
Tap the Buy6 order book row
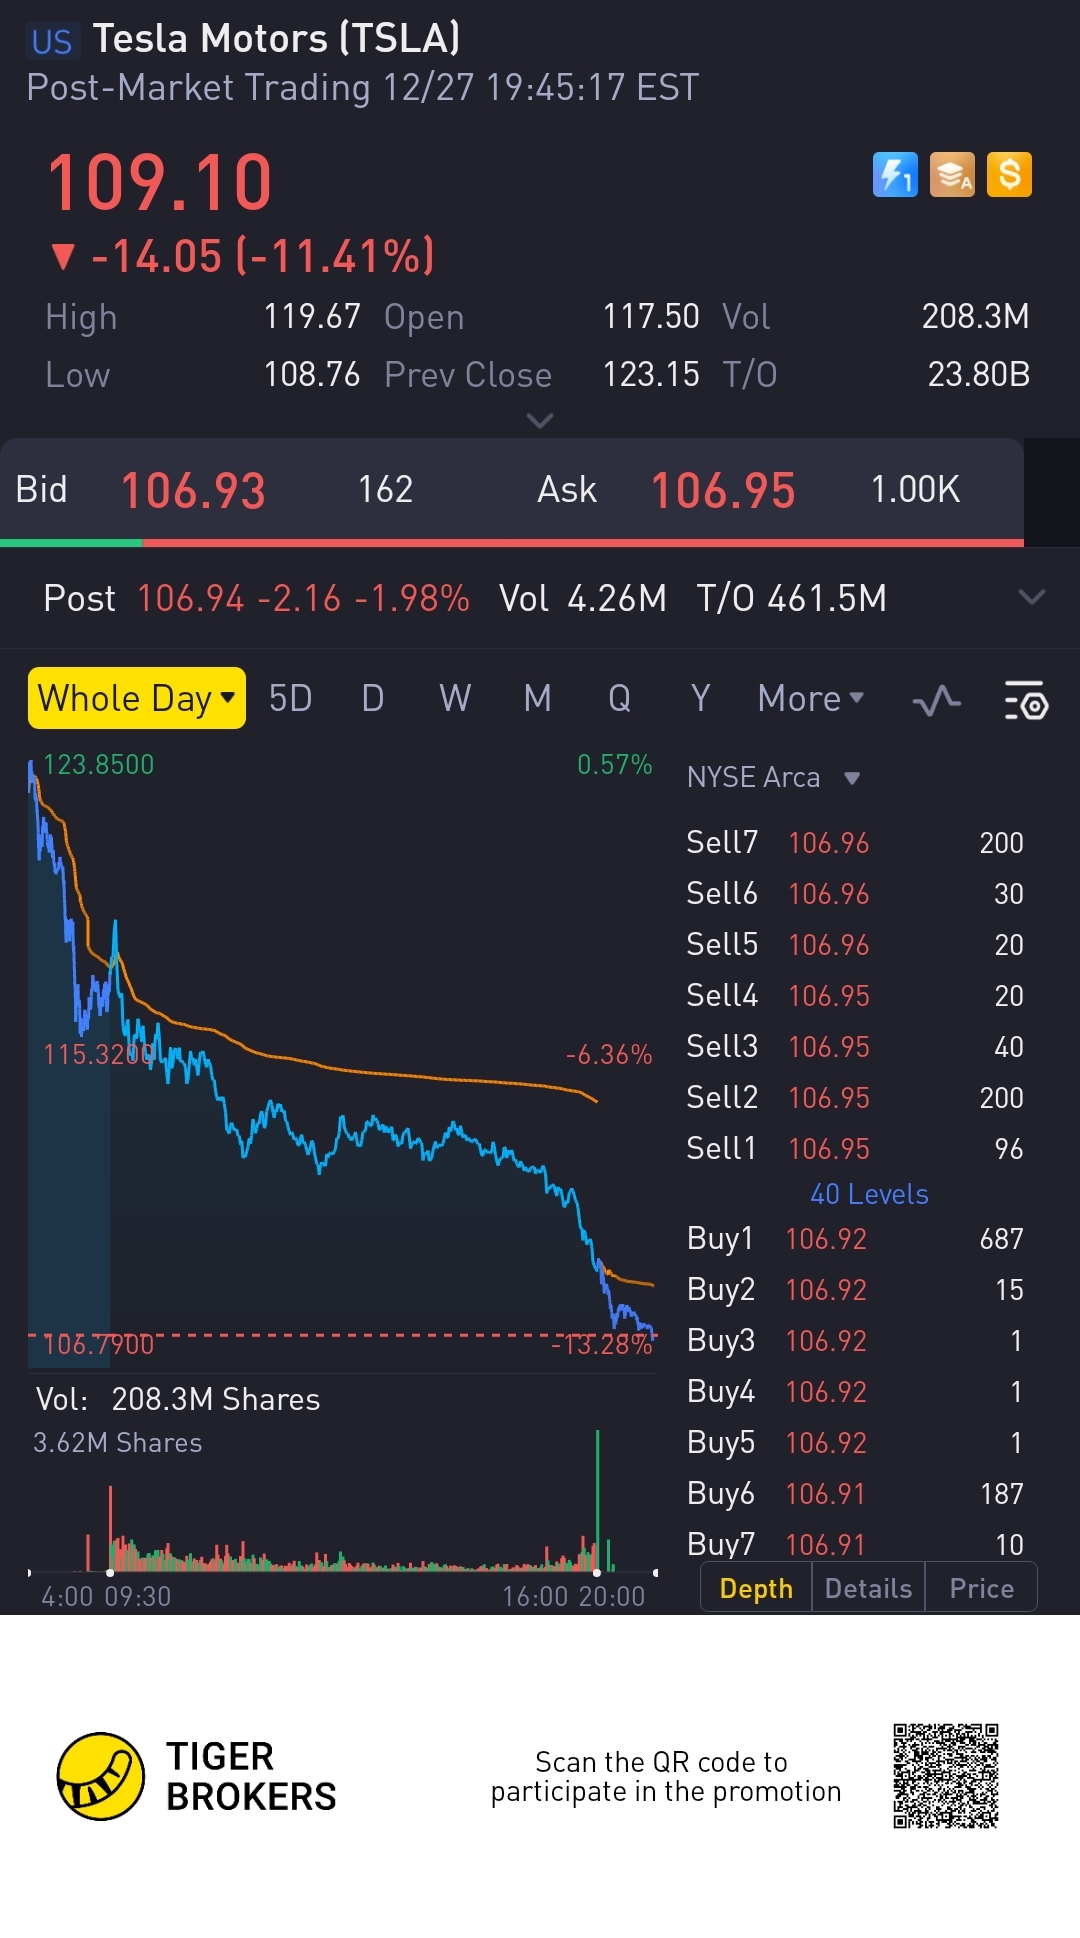(x=855, y=1493)
